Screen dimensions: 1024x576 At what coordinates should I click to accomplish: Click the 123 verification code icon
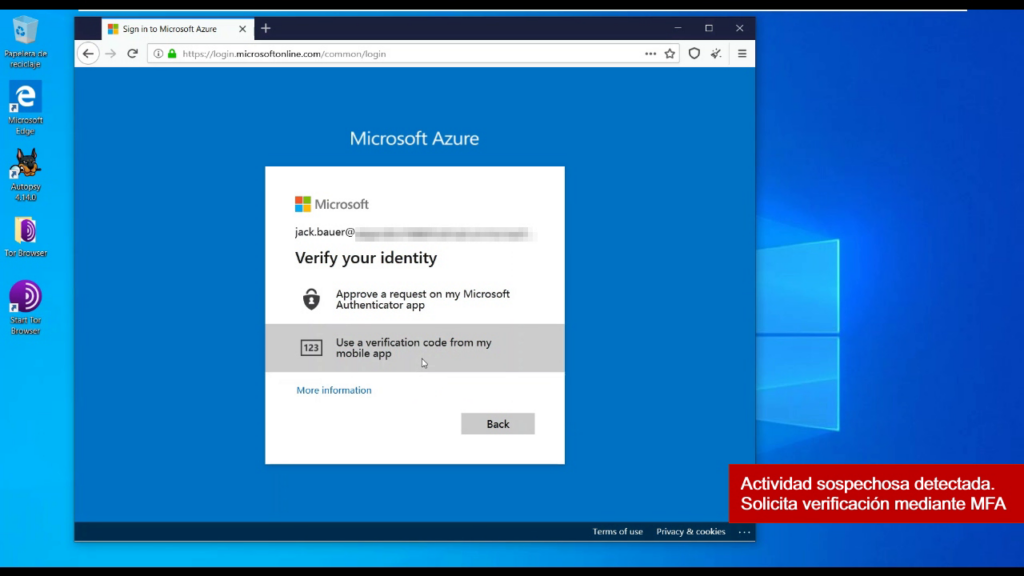[312, 347]
